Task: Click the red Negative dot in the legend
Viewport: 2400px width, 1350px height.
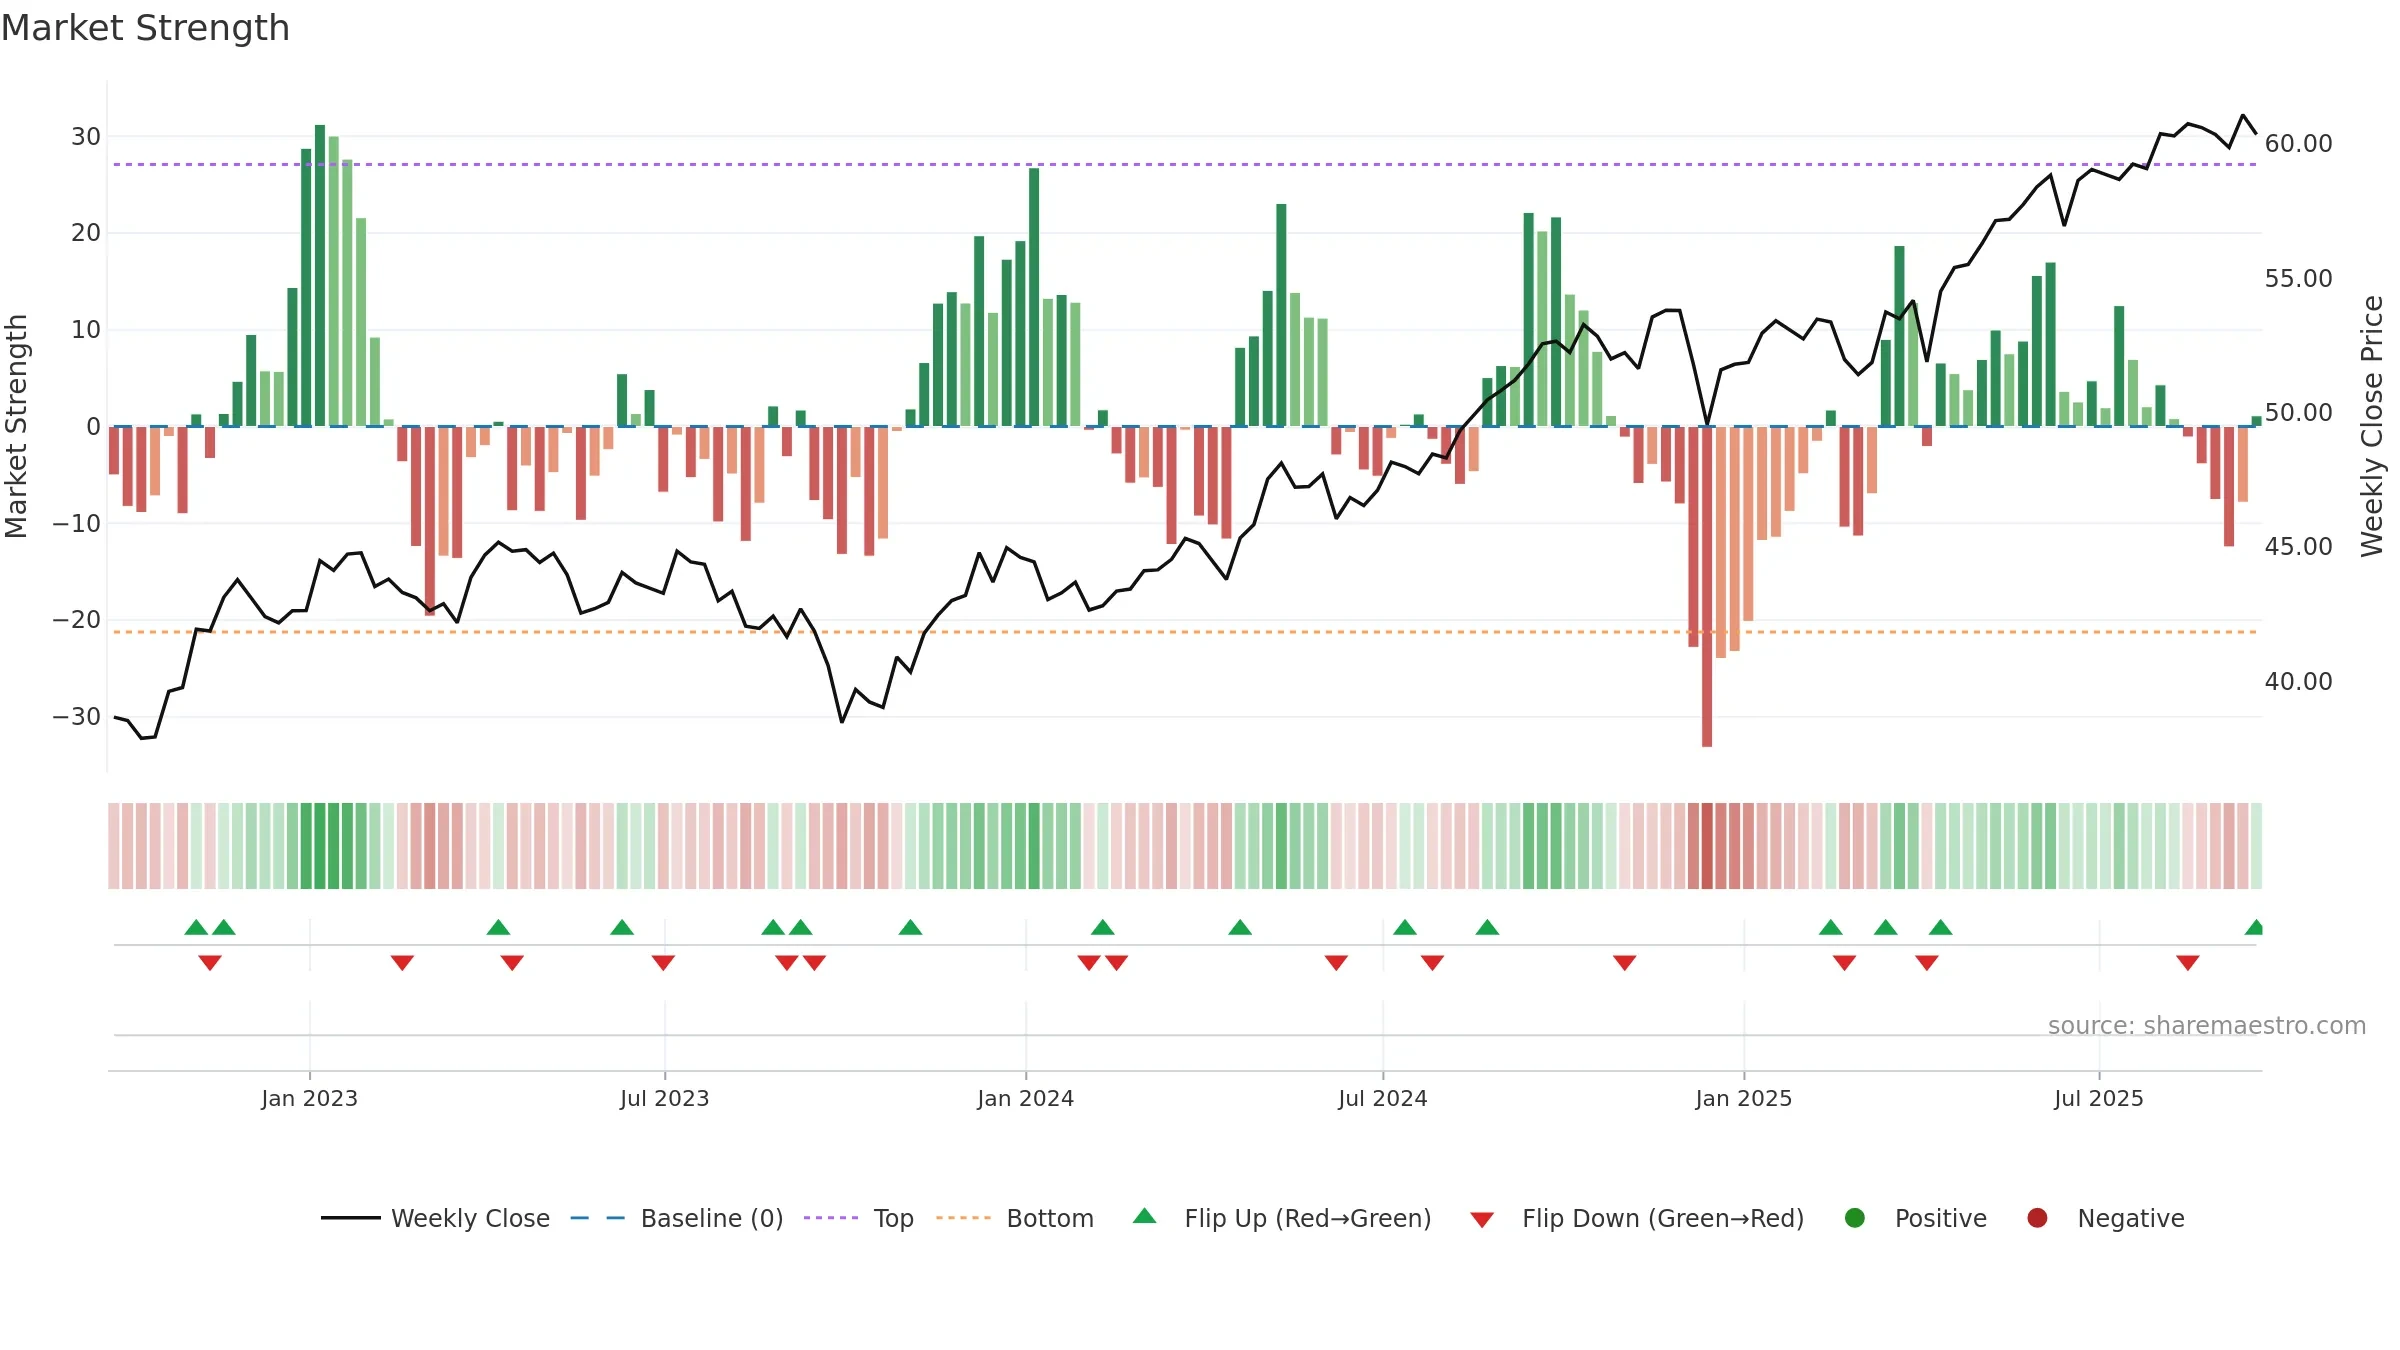Action: 2037,1218
